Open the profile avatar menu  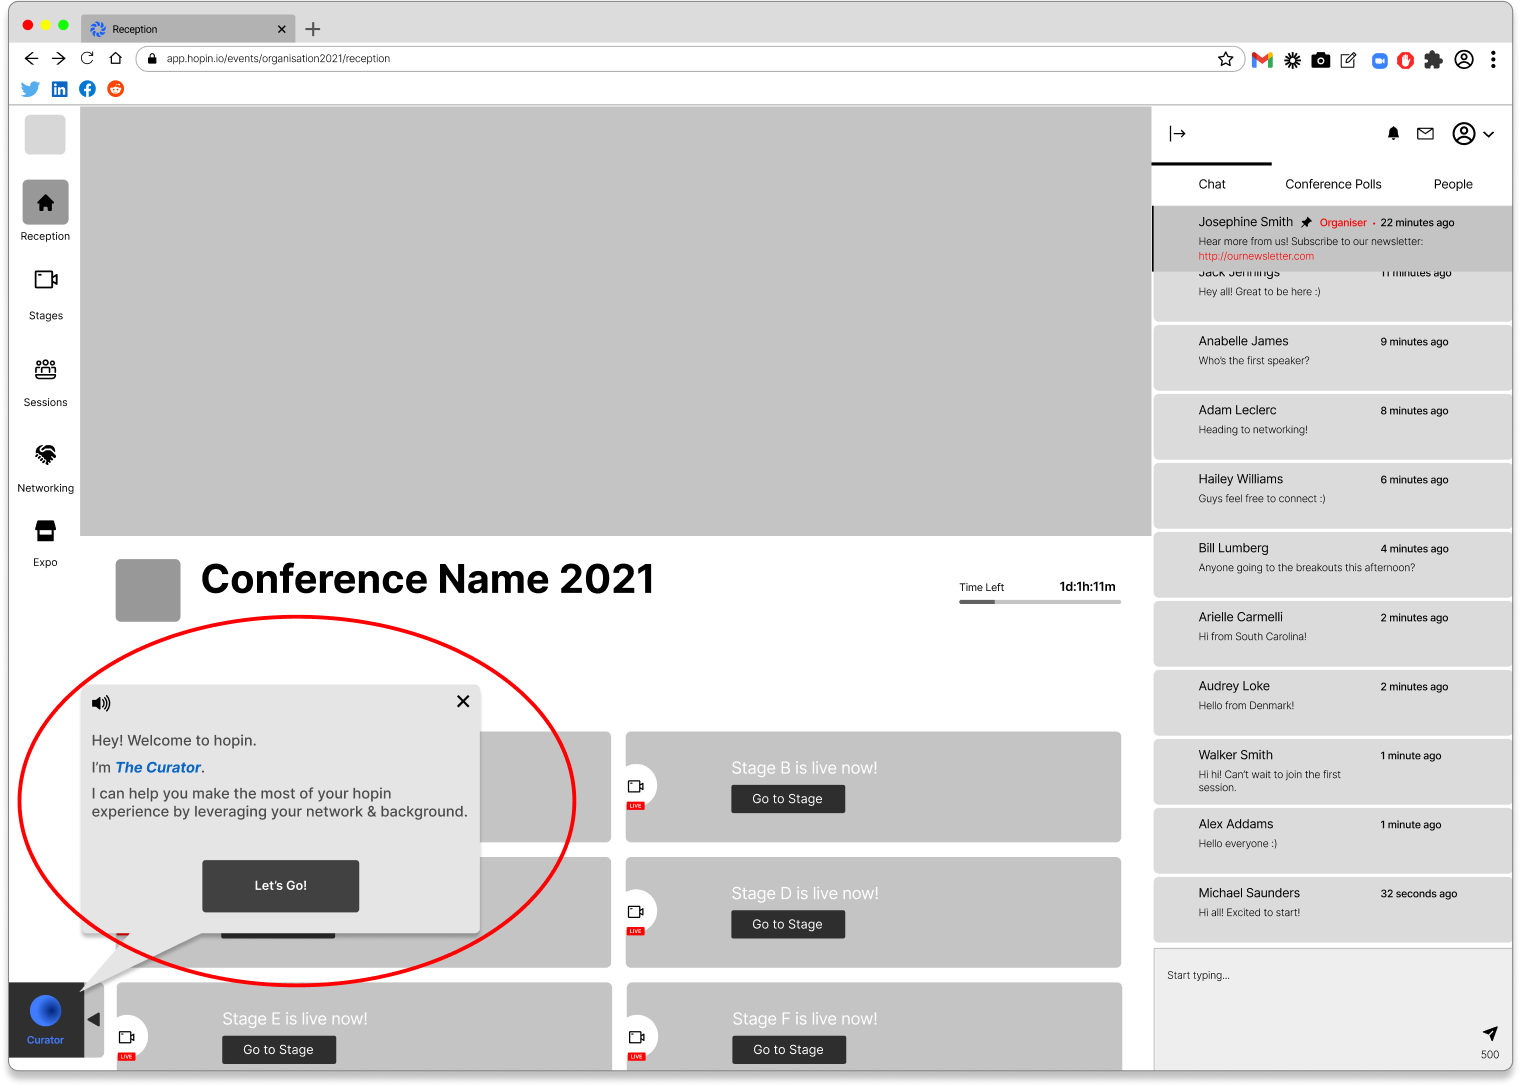tap(1473, 134)
